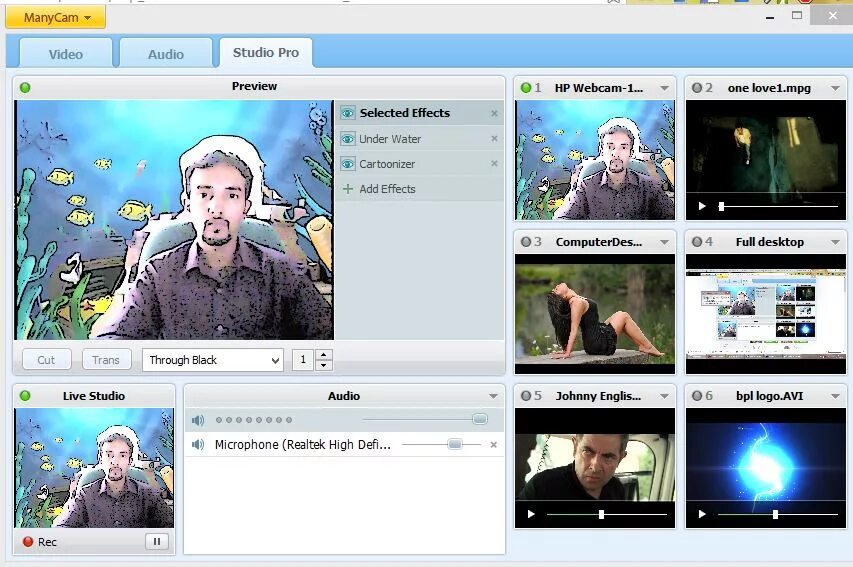The image size is (853, 567).
Task: Activate source 3 ComputerDes indicator
Action: point(526,242)
